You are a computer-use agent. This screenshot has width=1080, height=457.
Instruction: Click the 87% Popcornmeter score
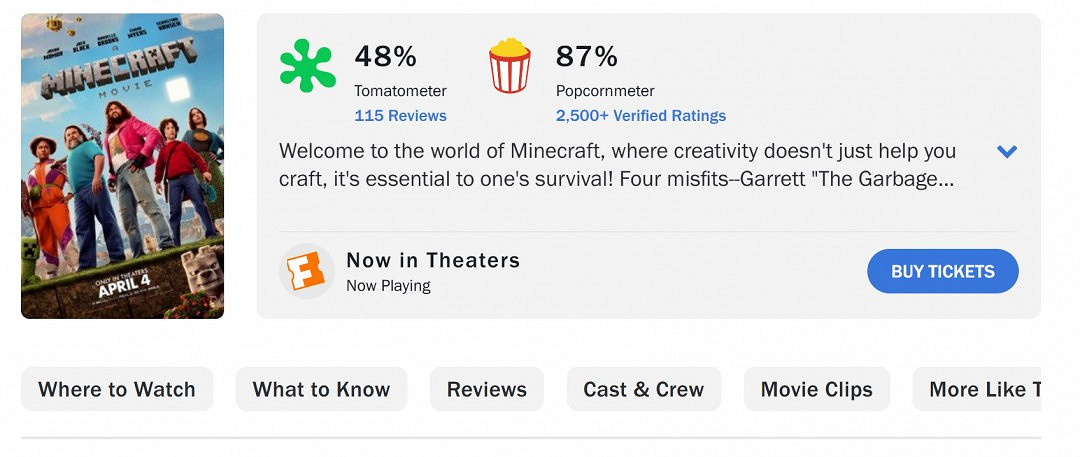click(x=587, y=56)
